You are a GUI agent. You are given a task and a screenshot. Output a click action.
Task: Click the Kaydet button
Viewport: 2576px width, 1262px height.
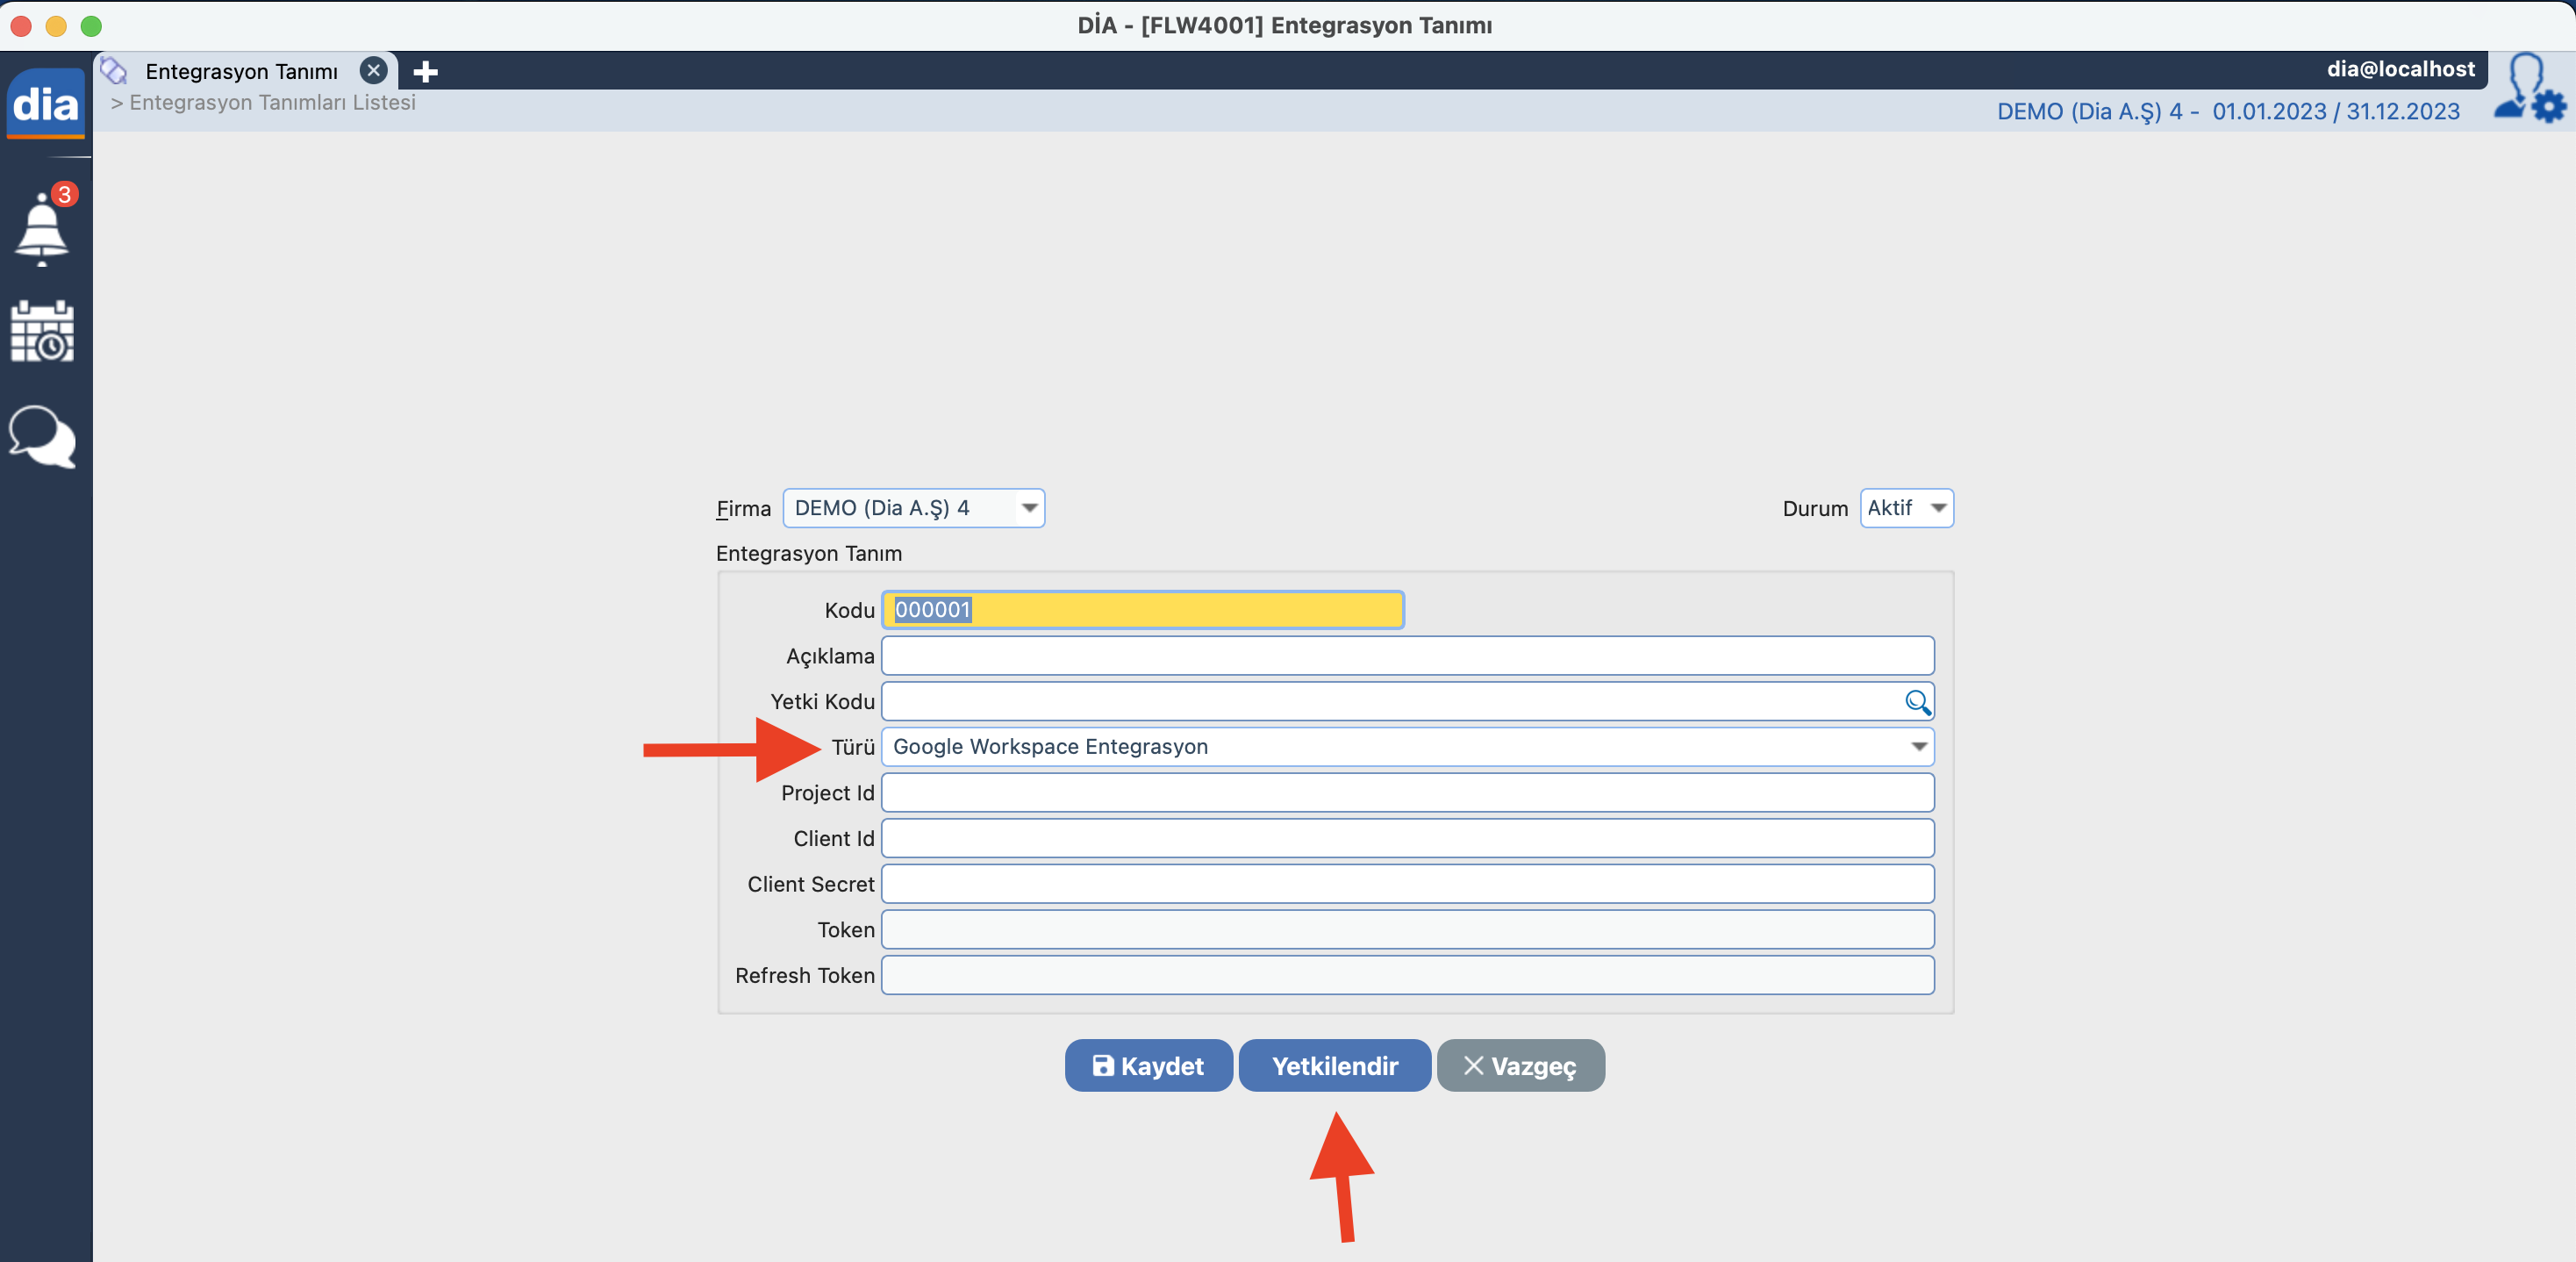(x=1147, y=1066)
